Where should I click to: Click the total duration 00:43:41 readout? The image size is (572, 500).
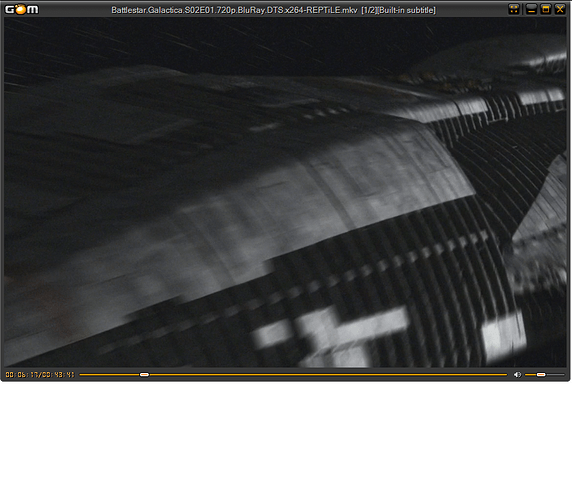[x=57, y=375]
